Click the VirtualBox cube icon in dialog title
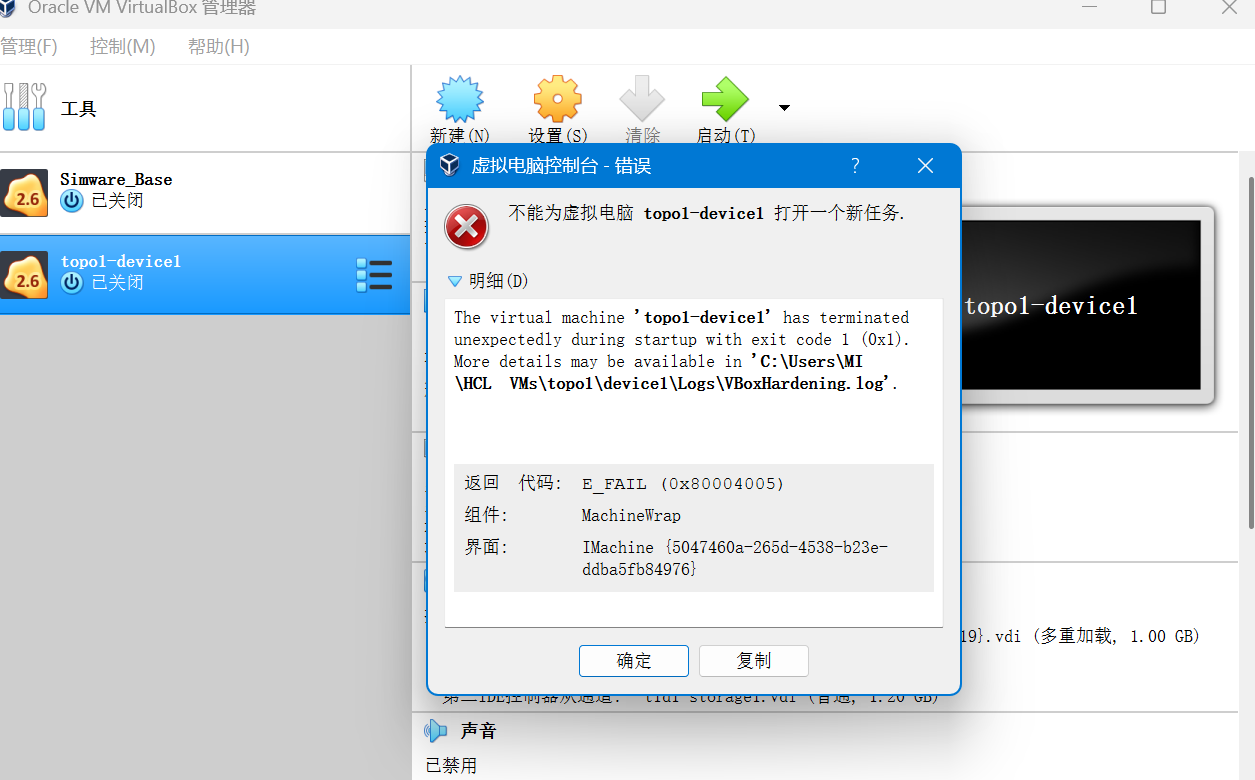 [450, 166]
